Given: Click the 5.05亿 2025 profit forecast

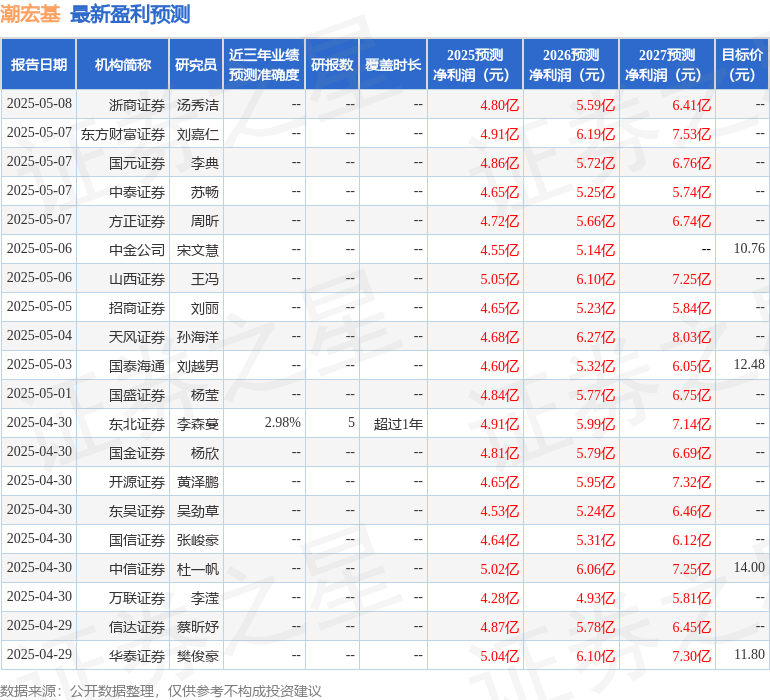Looking at the screenshot, I should [x=499, y=279].
